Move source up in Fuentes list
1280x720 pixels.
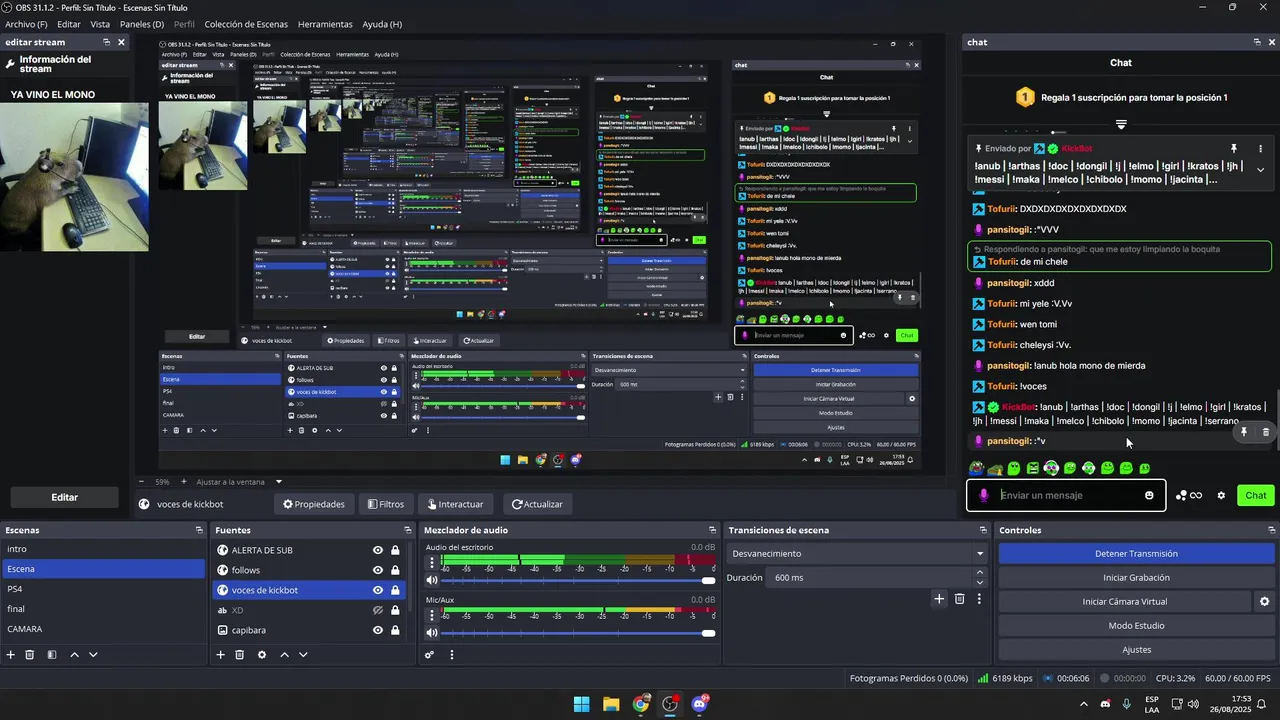[x=284, y=655]
